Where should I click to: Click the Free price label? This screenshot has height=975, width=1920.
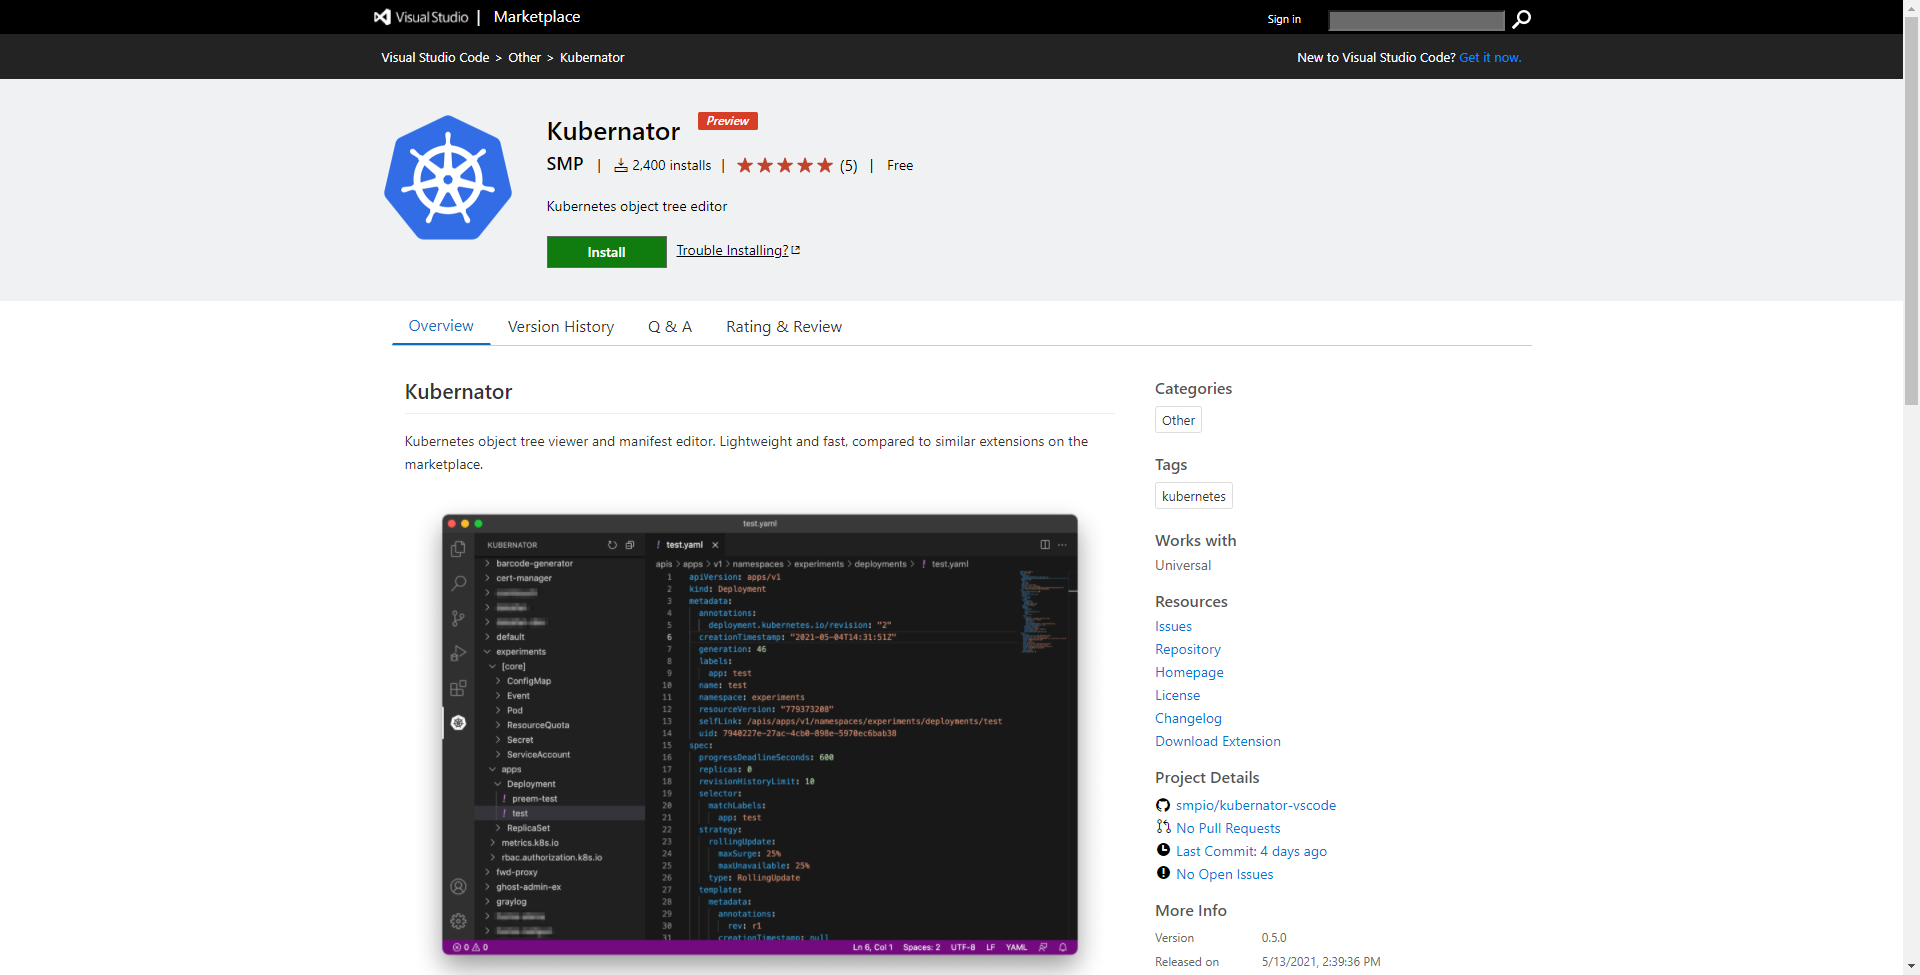tap(900, 165)
